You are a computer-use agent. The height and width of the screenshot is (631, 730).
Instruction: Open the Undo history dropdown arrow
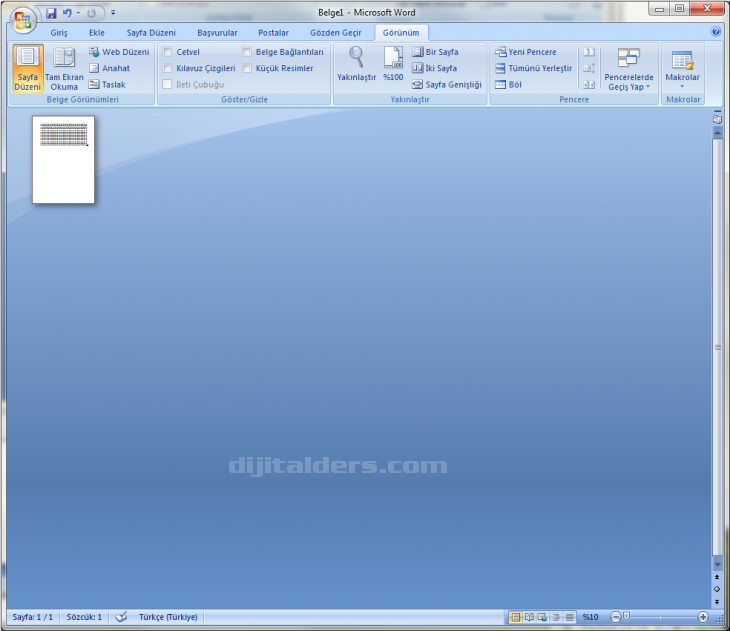pos(78,13)
